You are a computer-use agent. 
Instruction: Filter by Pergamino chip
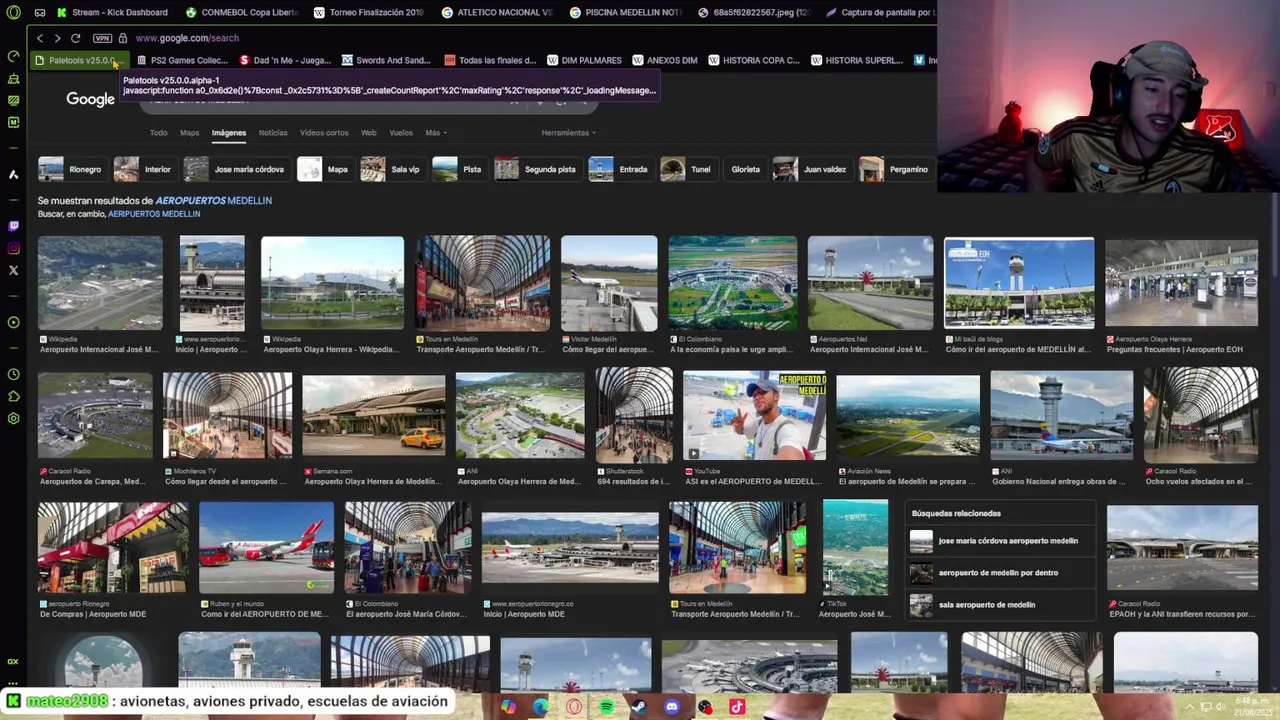pos(895,169)
